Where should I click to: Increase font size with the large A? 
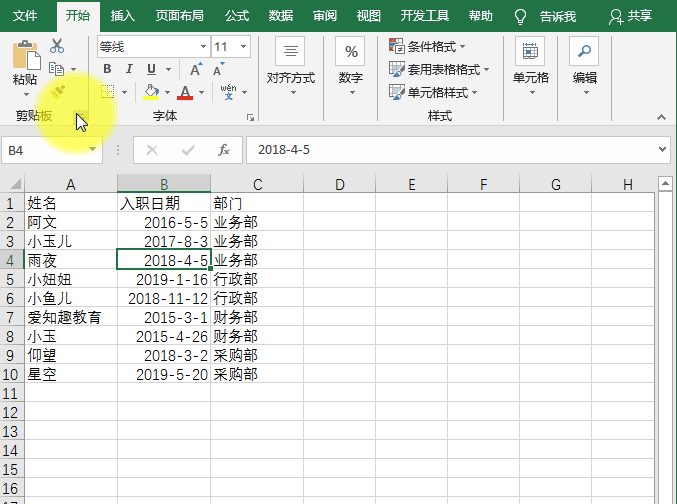pos(196,69)
